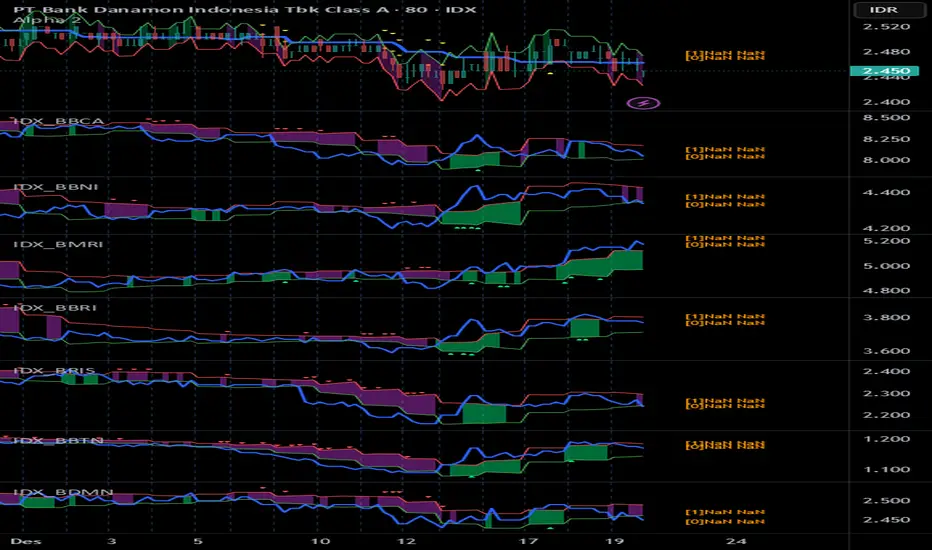
Task: Click price level 3.800 in BBRI pane
Action: tap(886, 318)
